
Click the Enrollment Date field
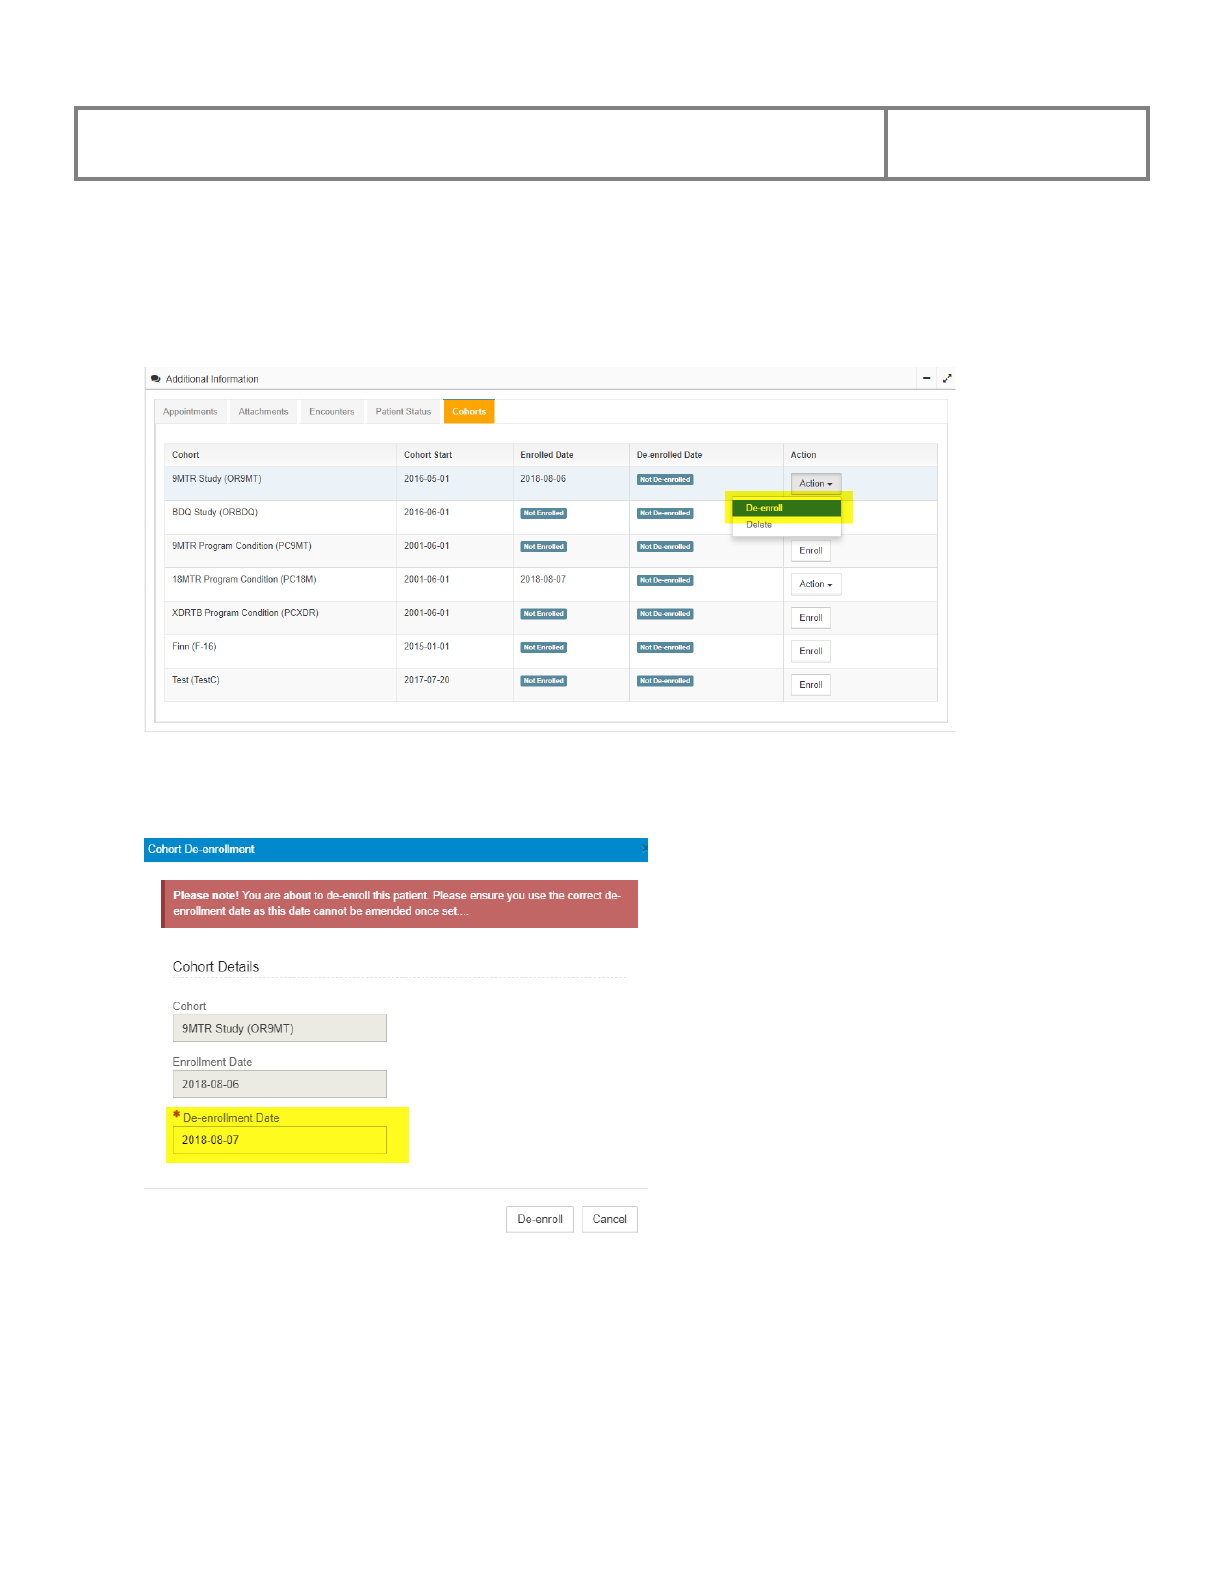(280, 1084)
